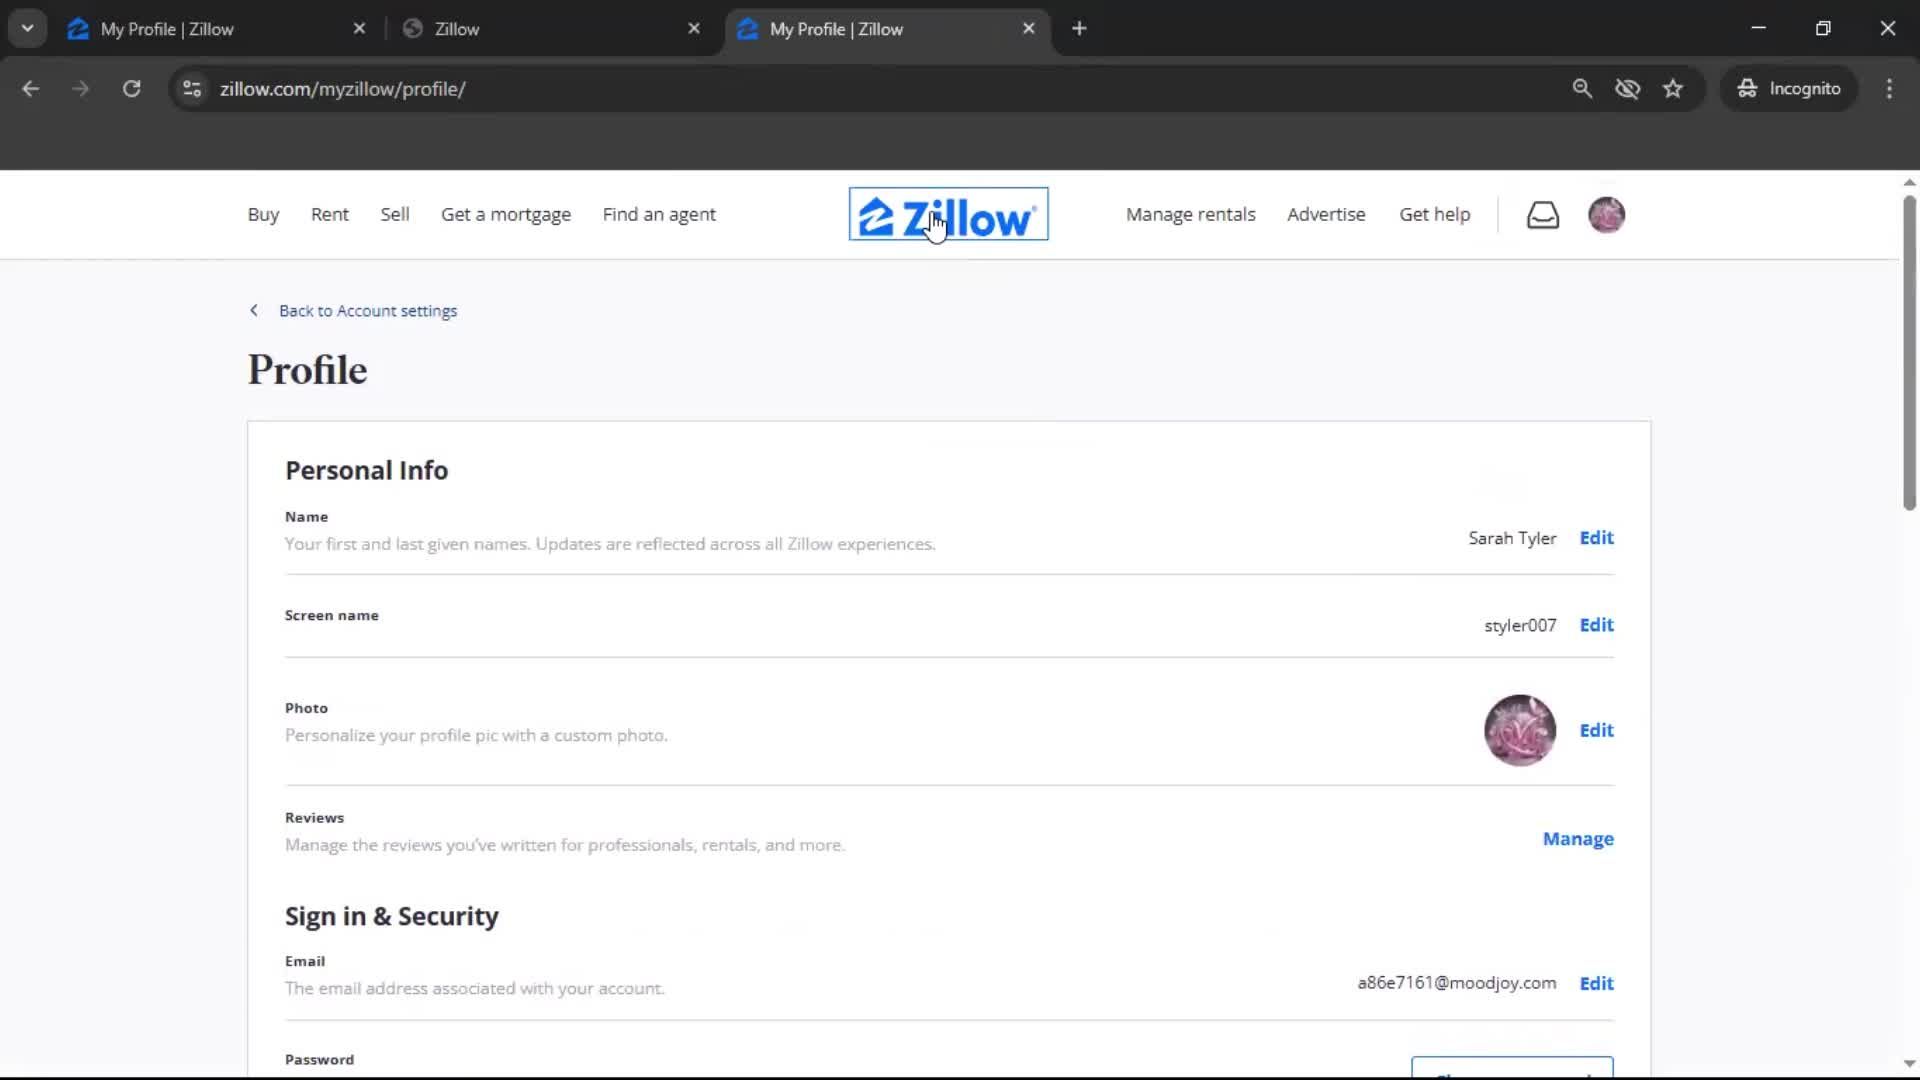Viewport: 1920px width, 1080px height.
Task: Click the profile photo thumbnail
Action: click(x=1520, y=730)
